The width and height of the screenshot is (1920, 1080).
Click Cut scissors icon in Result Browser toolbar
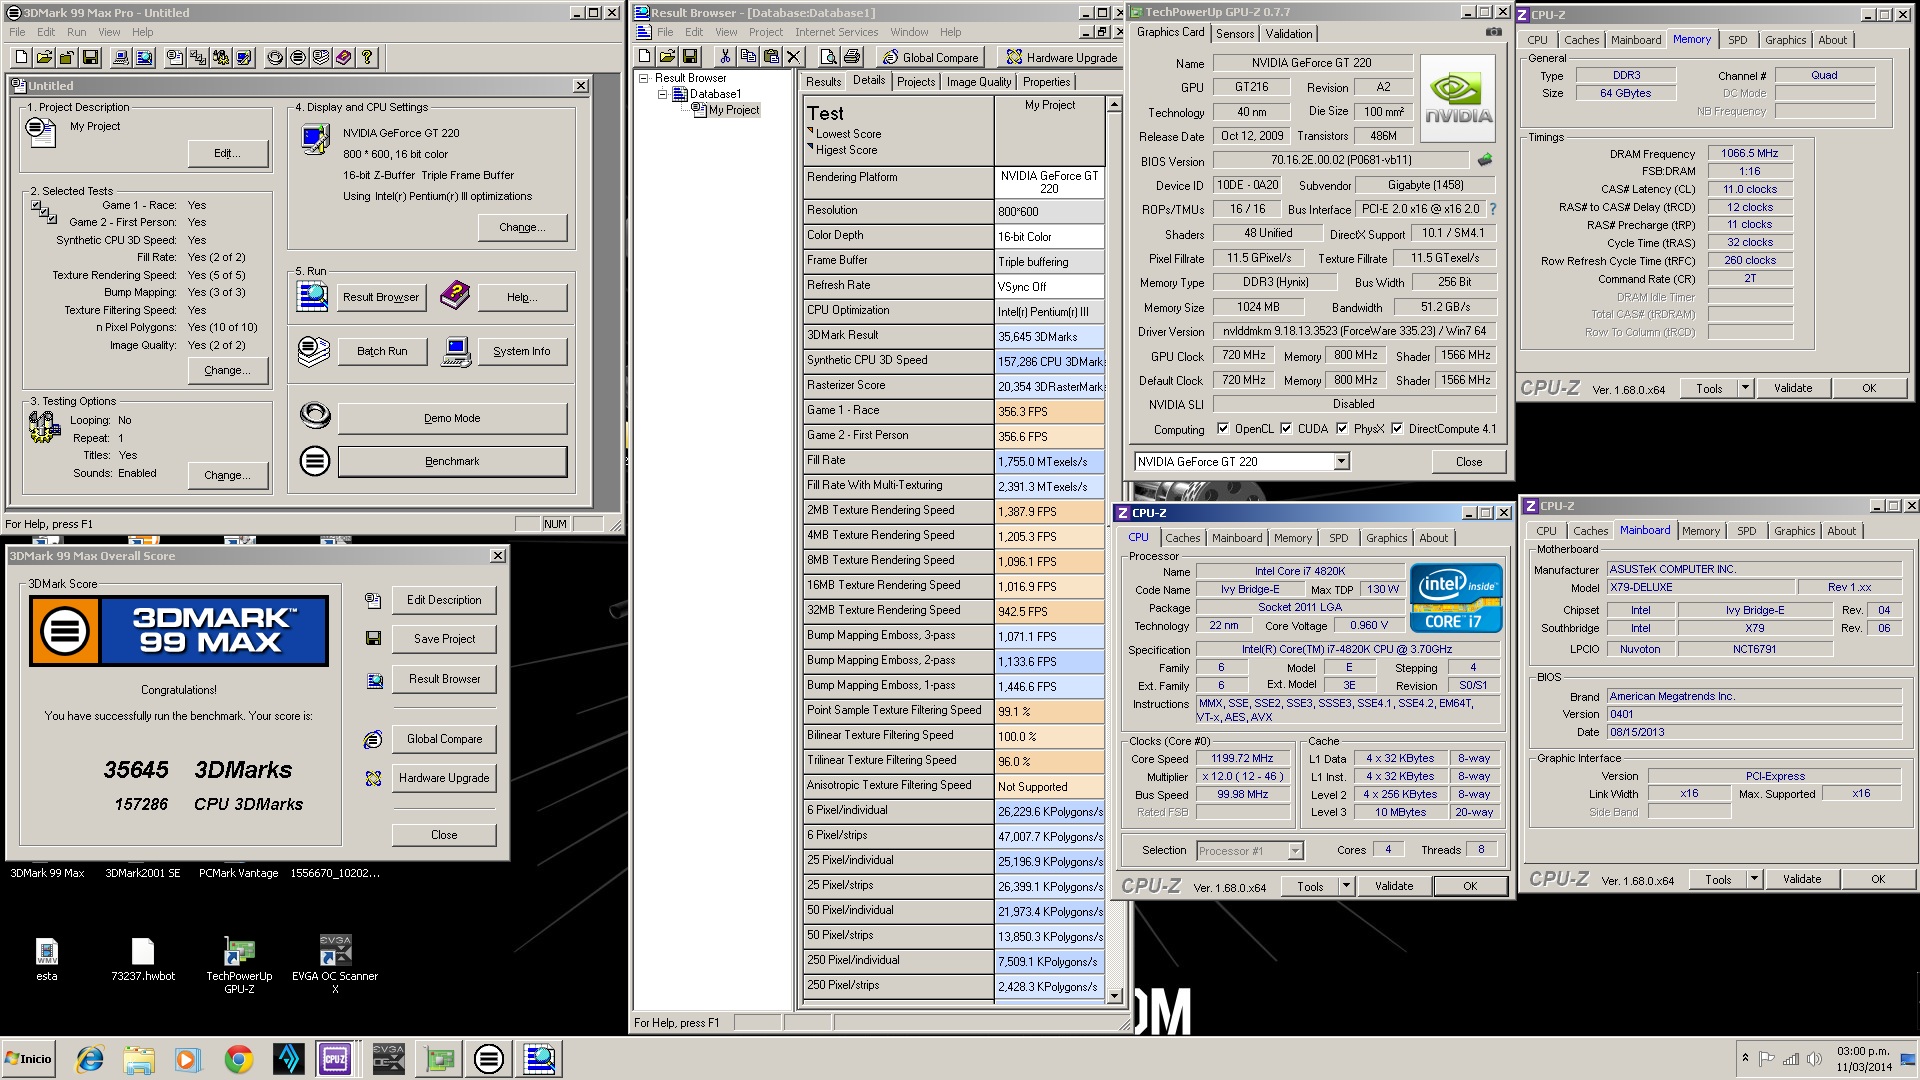click(x=725, y=57)
